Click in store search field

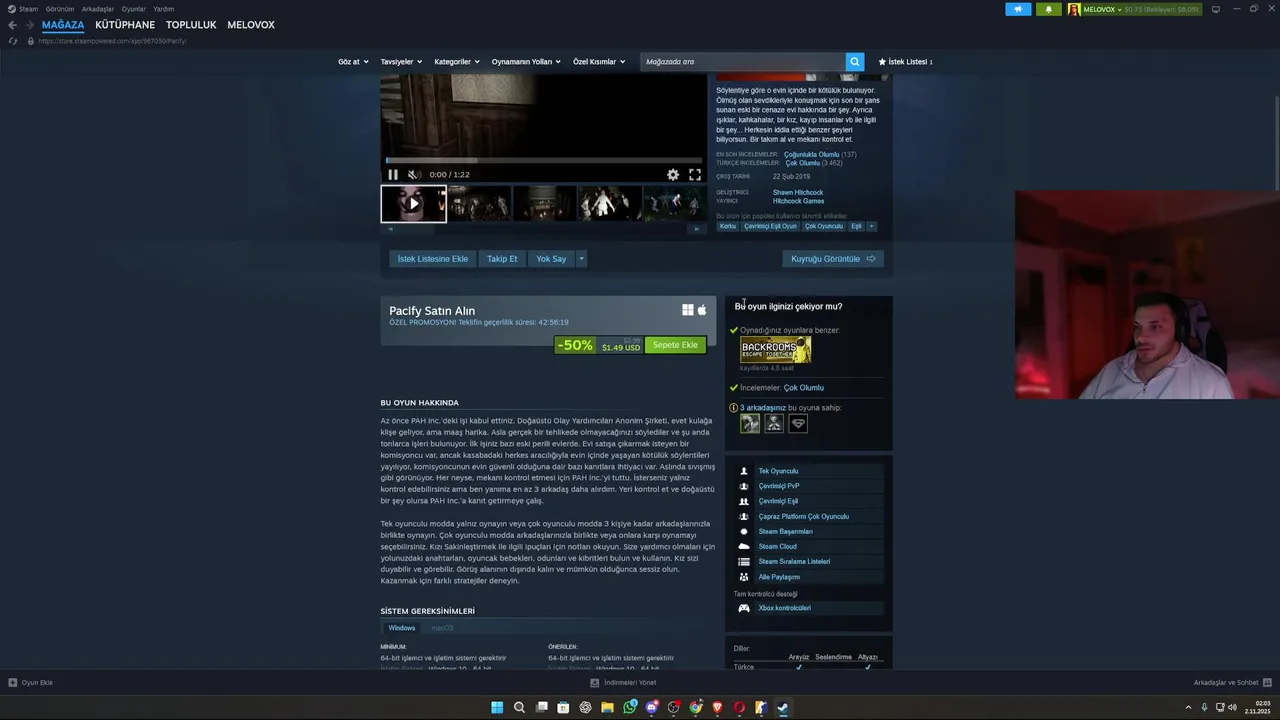coord(743,62)
